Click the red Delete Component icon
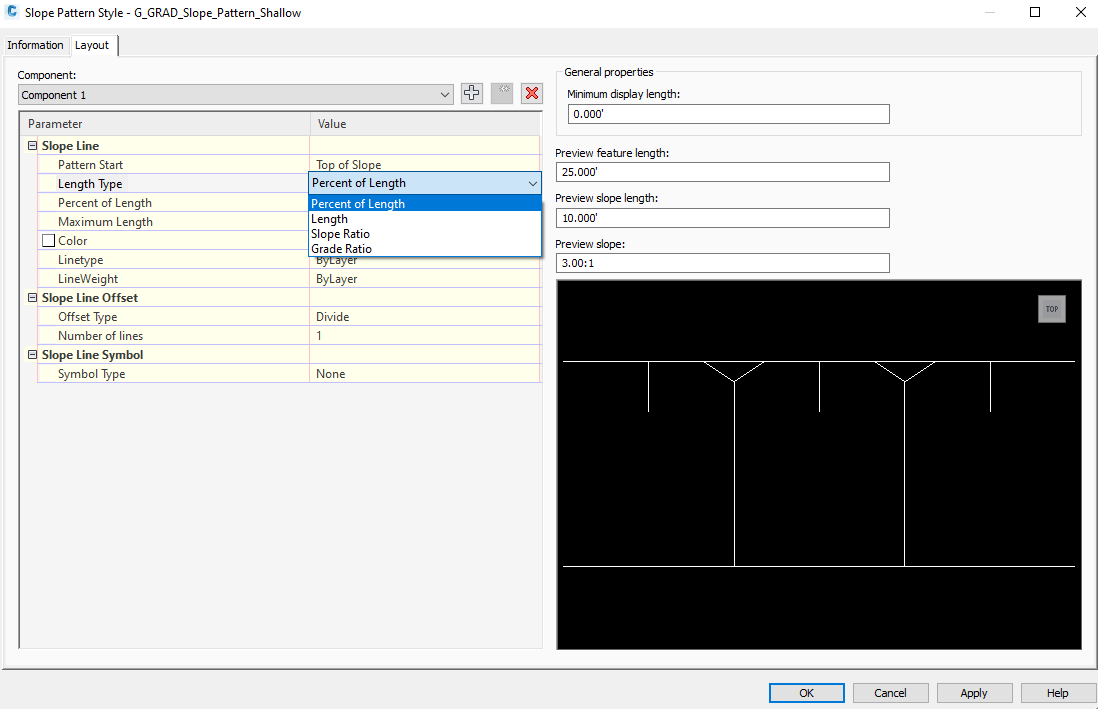 531,93
